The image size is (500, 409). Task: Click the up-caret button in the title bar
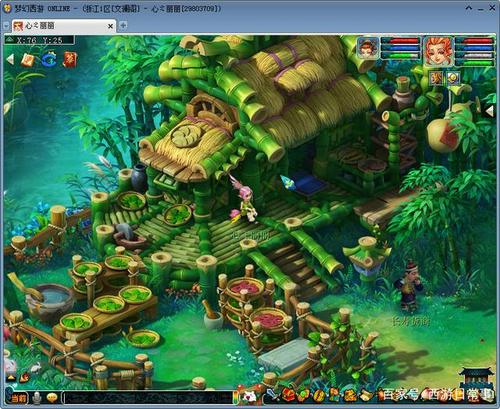click(469, 8)
